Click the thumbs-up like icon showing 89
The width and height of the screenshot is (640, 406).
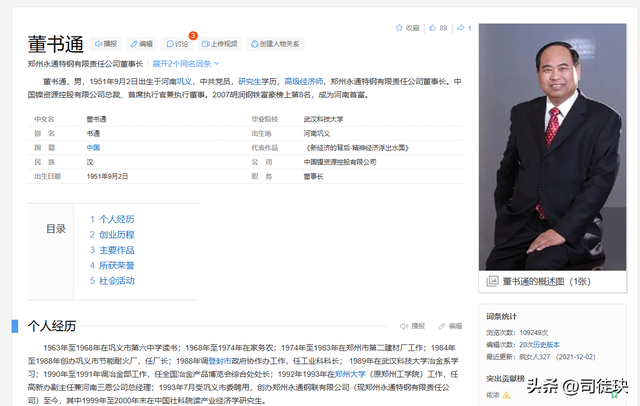coord(433,28)
